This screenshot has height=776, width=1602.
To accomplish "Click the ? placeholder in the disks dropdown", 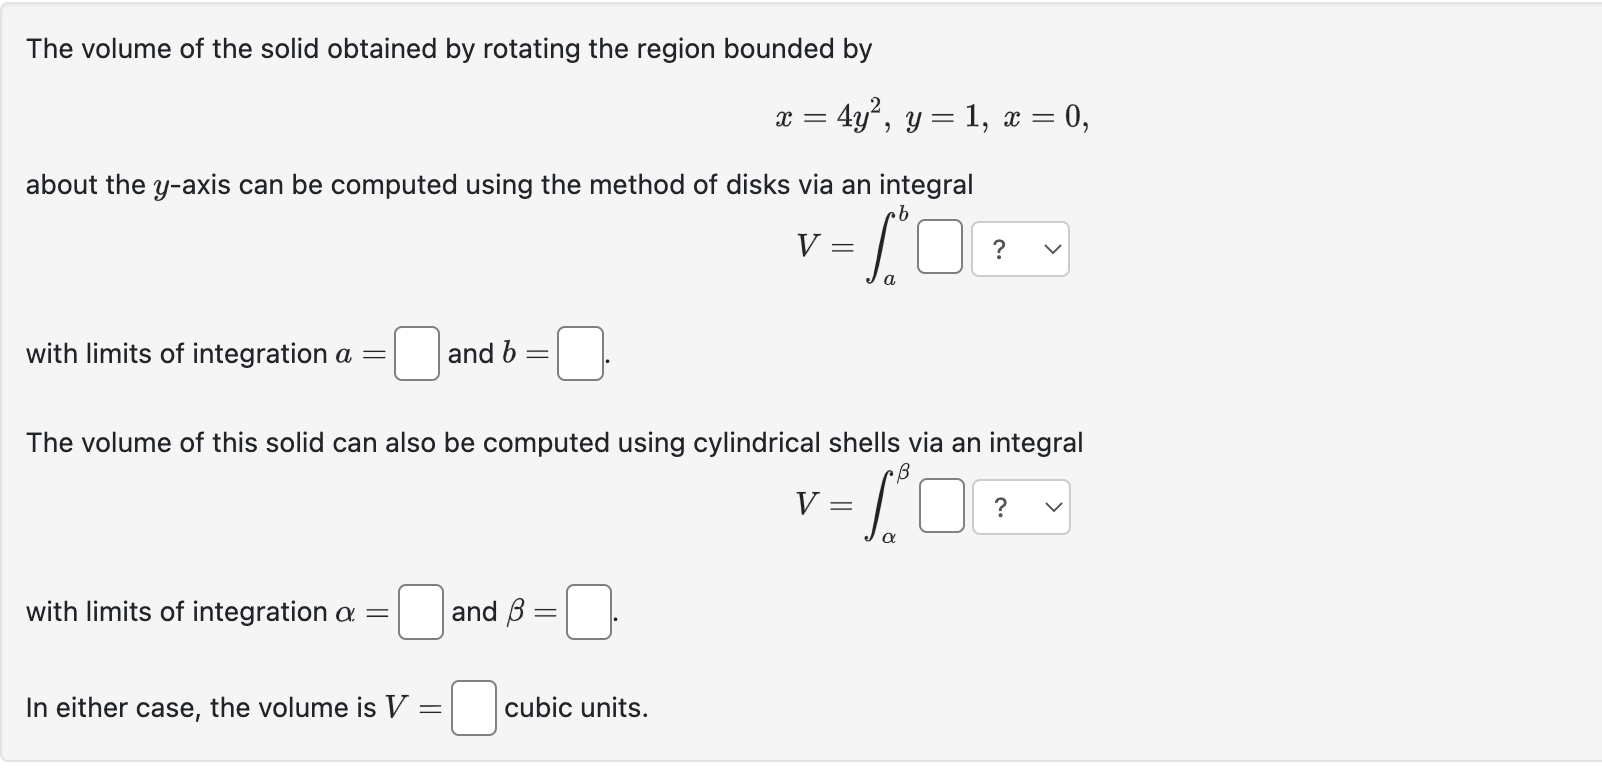I will tap(998, 248).
